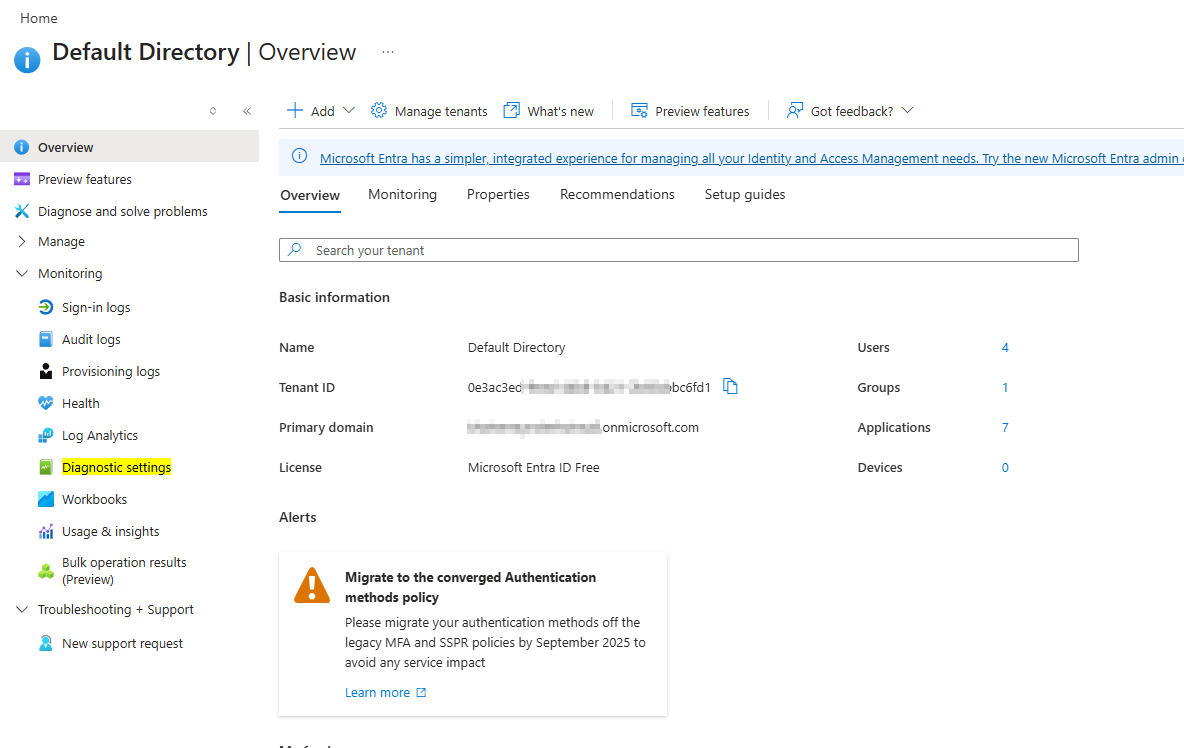Click the Default Directory header info icon
The image size is (1184, 748).
27,60
